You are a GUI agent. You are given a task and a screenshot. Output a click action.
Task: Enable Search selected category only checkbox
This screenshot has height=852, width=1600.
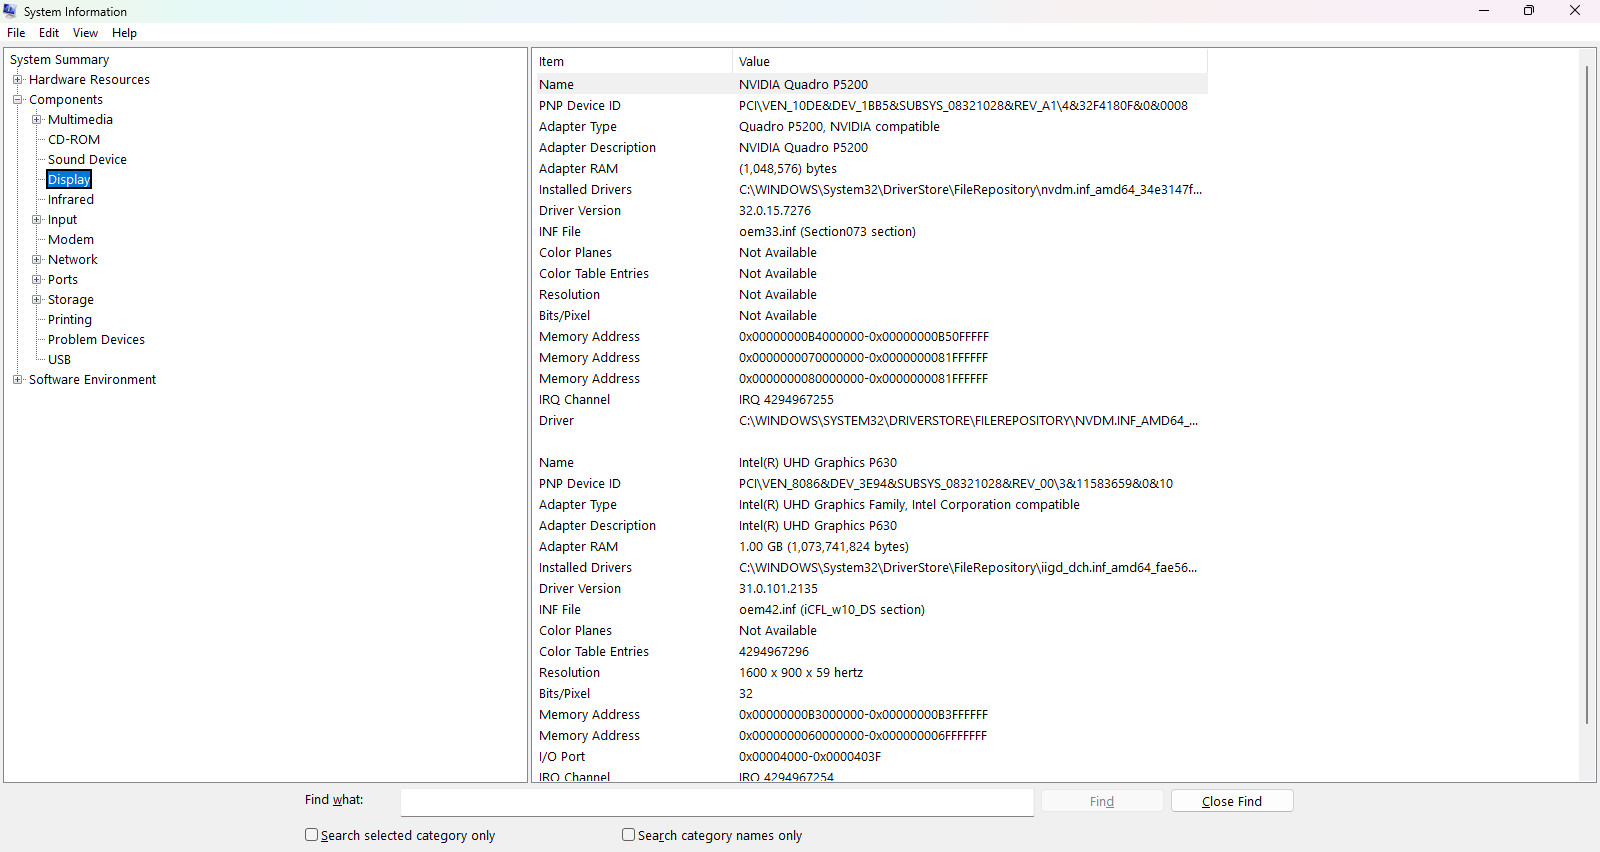coord(311,835)
